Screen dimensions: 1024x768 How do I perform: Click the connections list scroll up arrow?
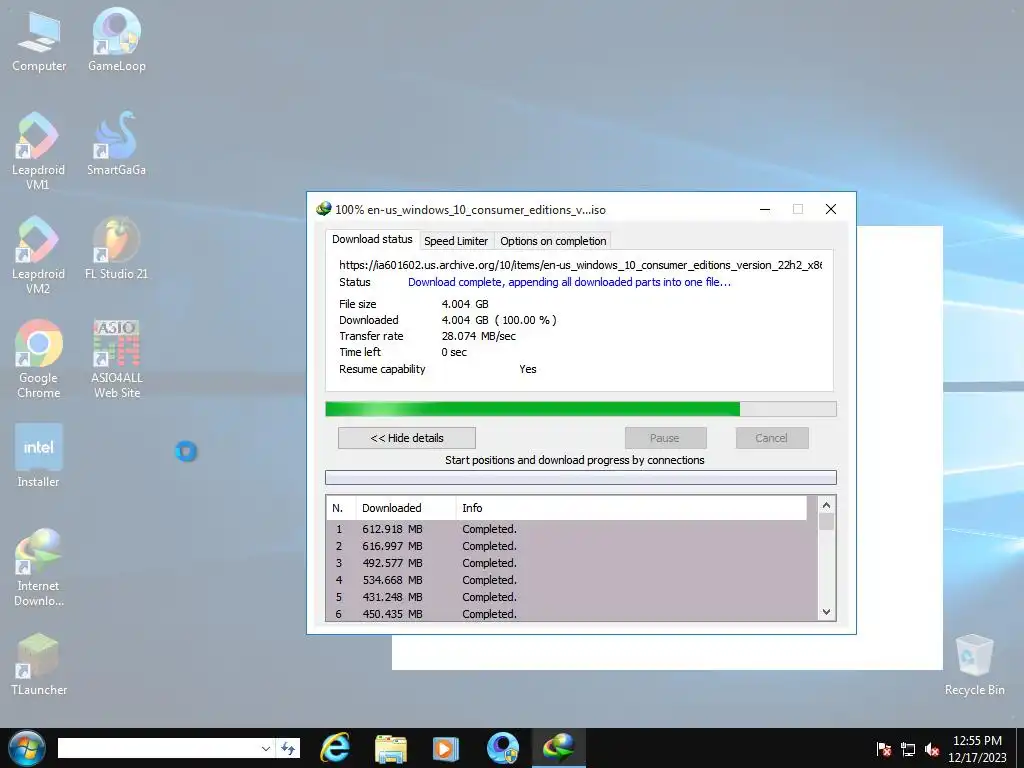pyautogui.click(x=826, y=505)
